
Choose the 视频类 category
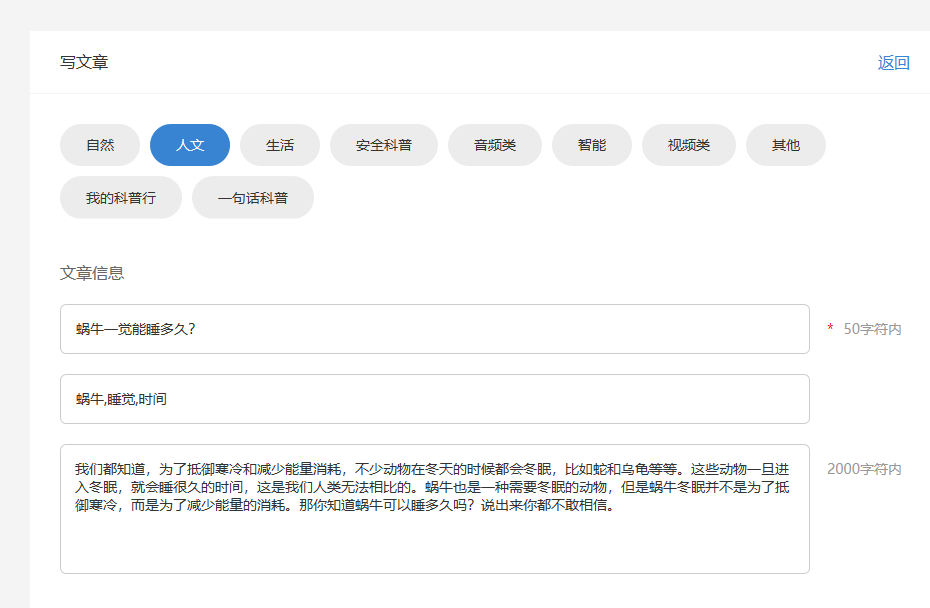(689, 145)
